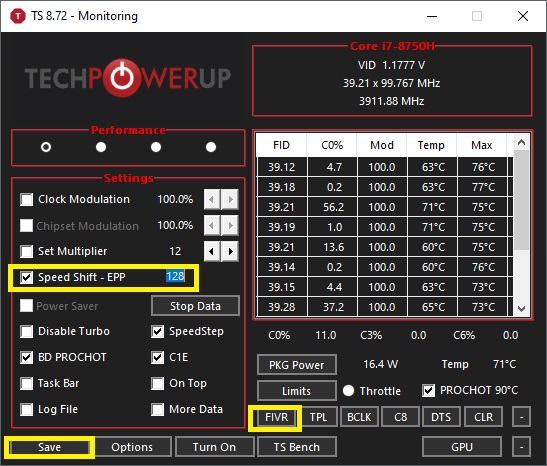The image size is (547, 466).
Task: Select the fourth Performance profile radio button
Action: [x=211, y=147]
